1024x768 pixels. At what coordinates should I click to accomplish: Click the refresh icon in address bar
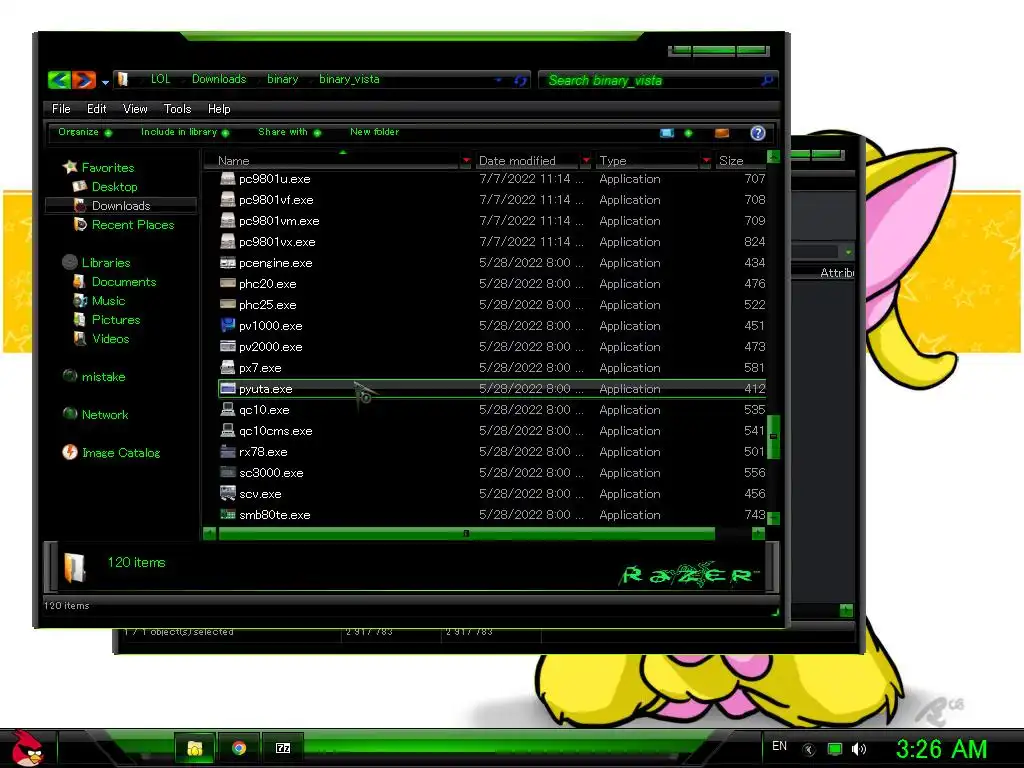click(x=520, y=80)
